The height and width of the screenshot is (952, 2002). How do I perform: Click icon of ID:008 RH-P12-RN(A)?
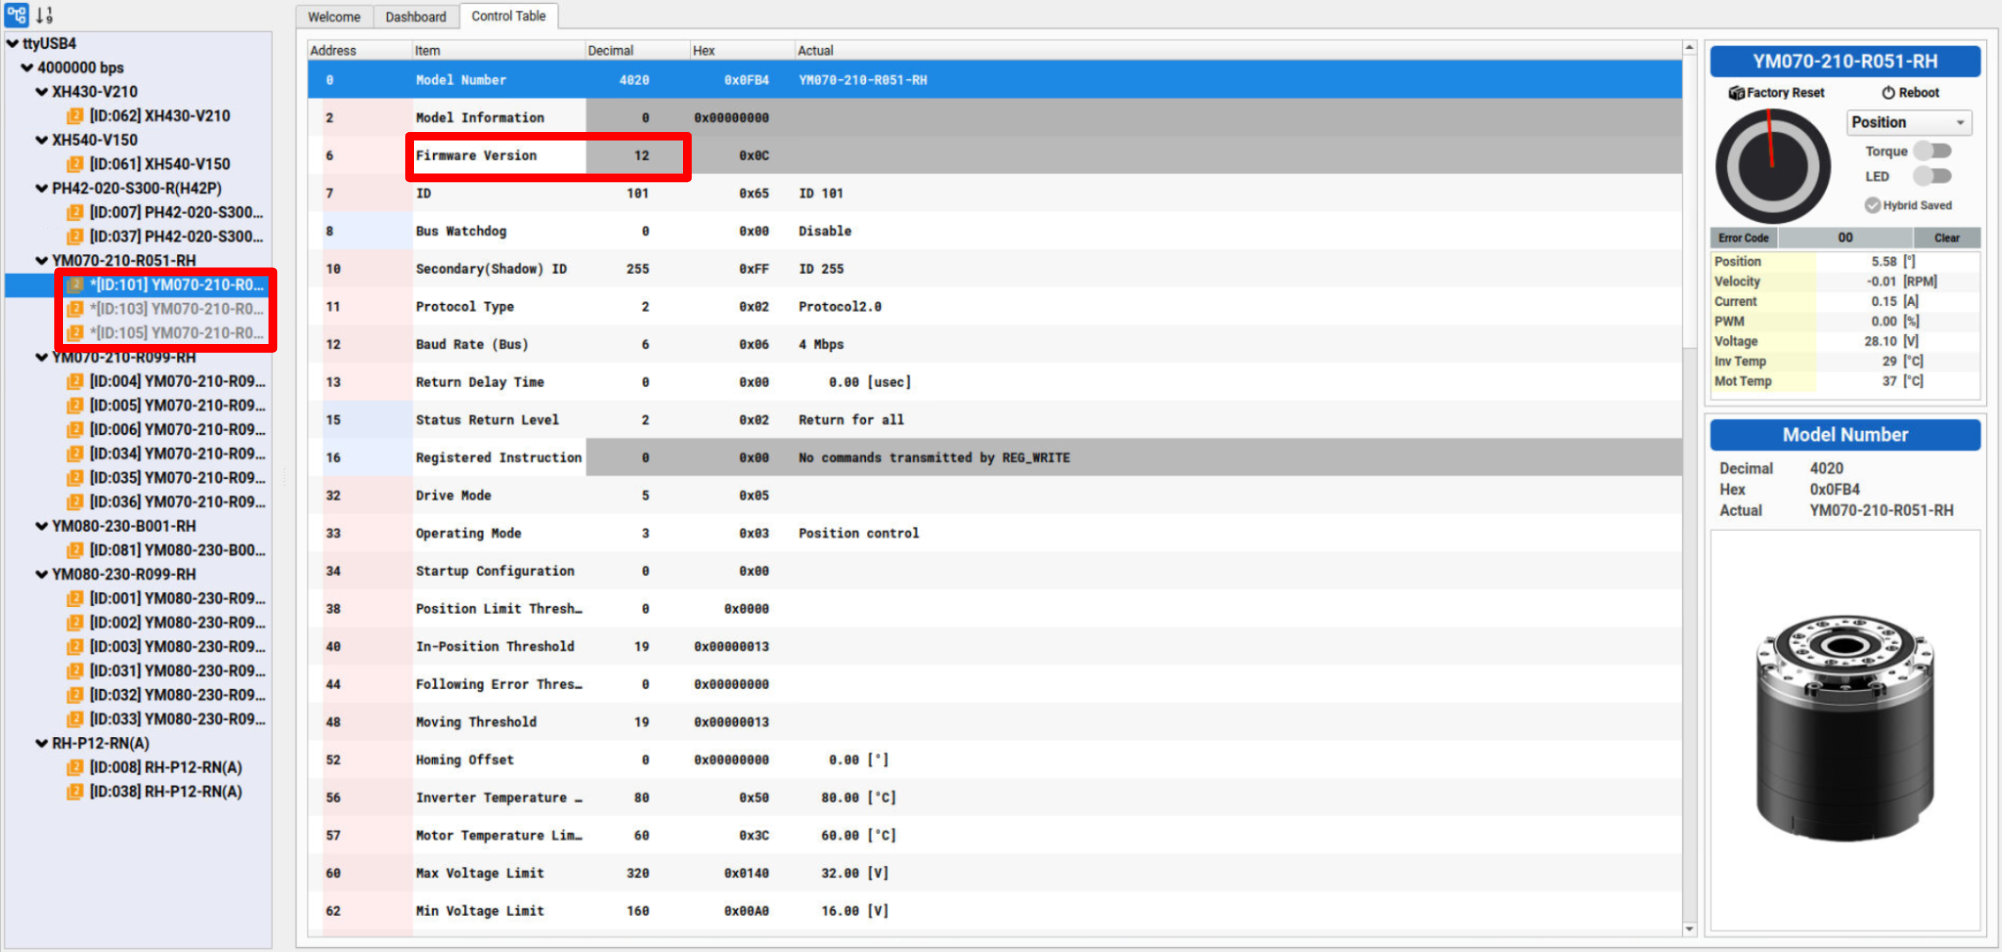tap(75, 767)
